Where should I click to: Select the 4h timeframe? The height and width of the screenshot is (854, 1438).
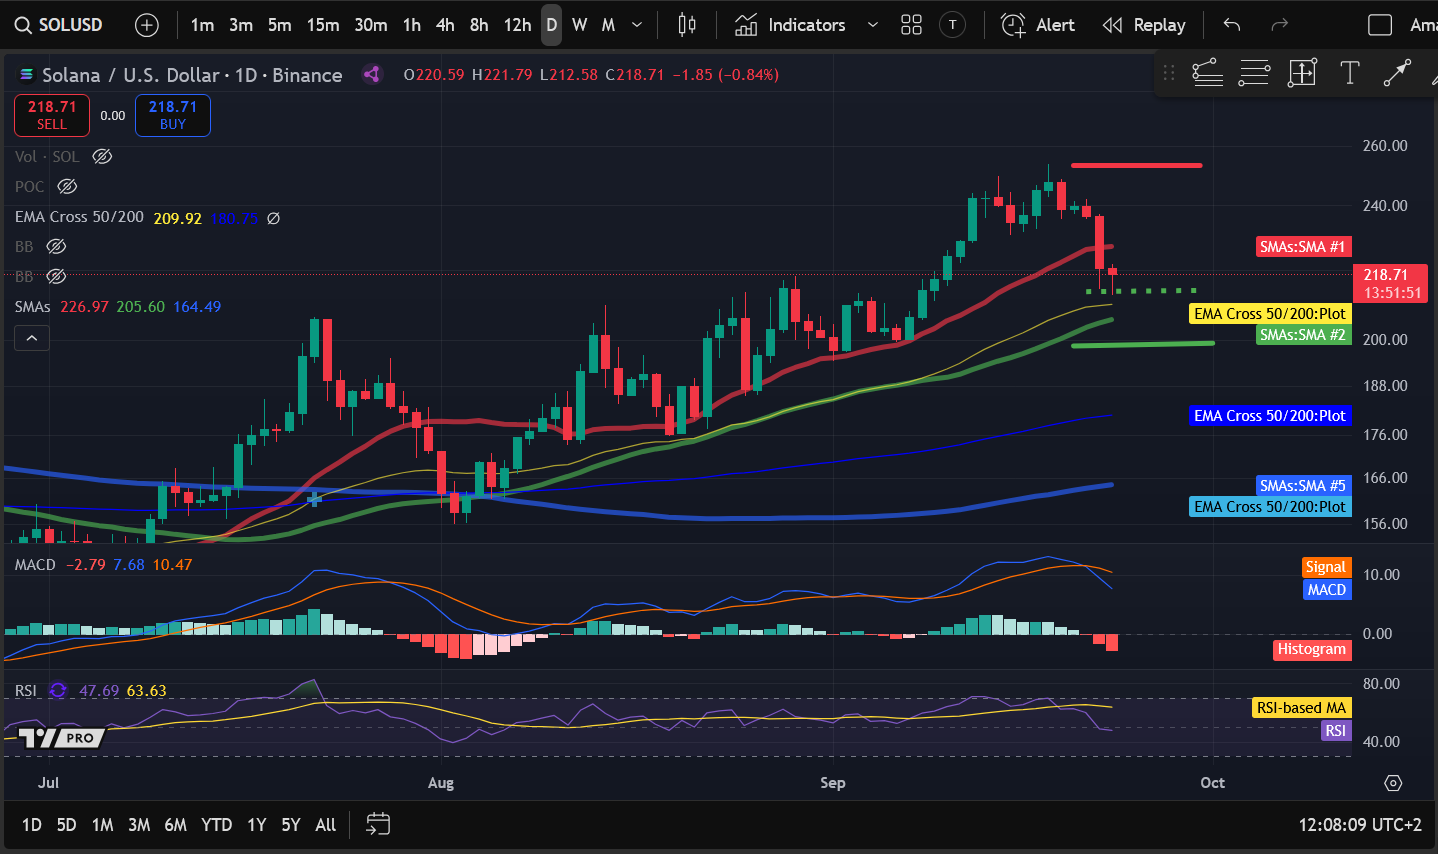tap(445, 25)
